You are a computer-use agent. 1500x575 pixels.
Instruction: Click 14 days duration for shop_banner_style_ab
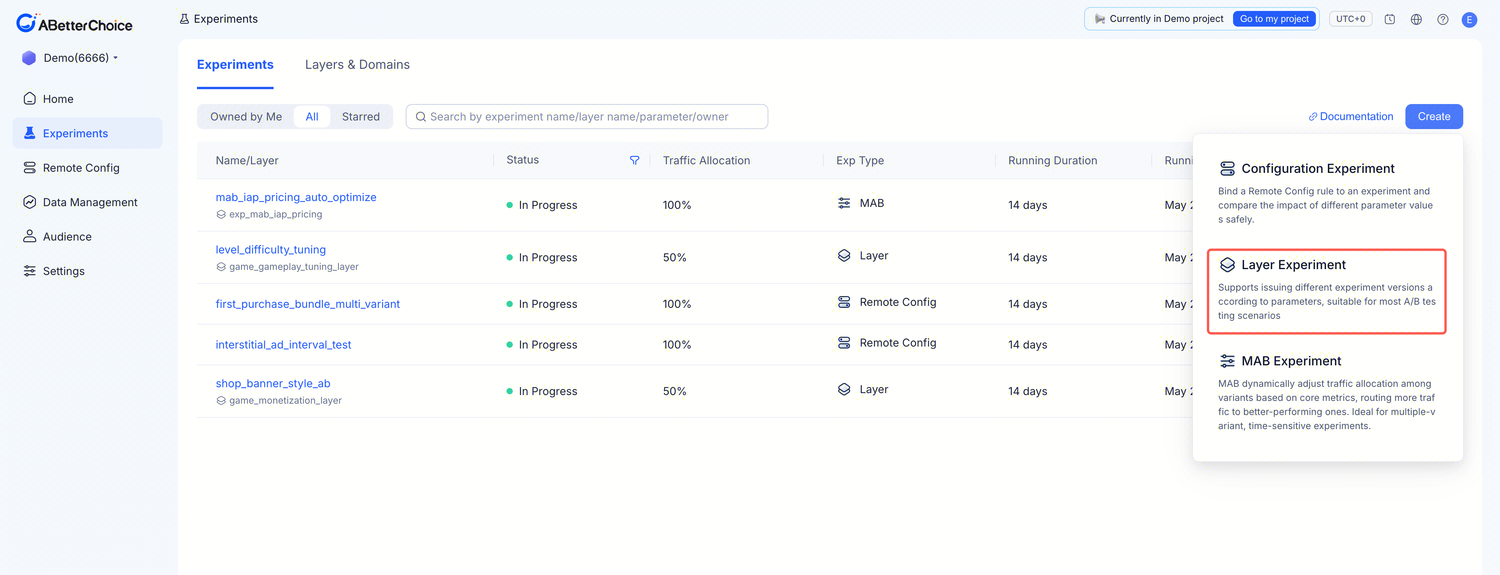pos(1028,392)
